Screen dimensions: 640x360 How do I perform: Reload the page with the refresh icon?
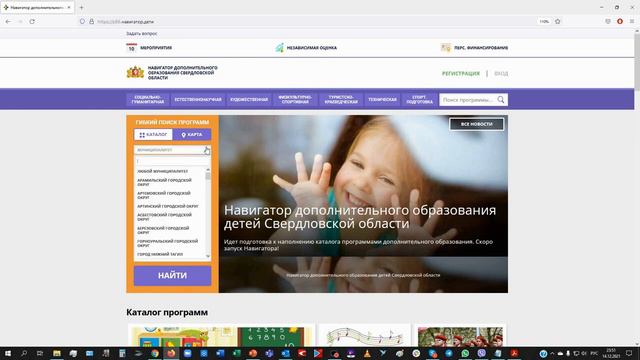point(32,22)
